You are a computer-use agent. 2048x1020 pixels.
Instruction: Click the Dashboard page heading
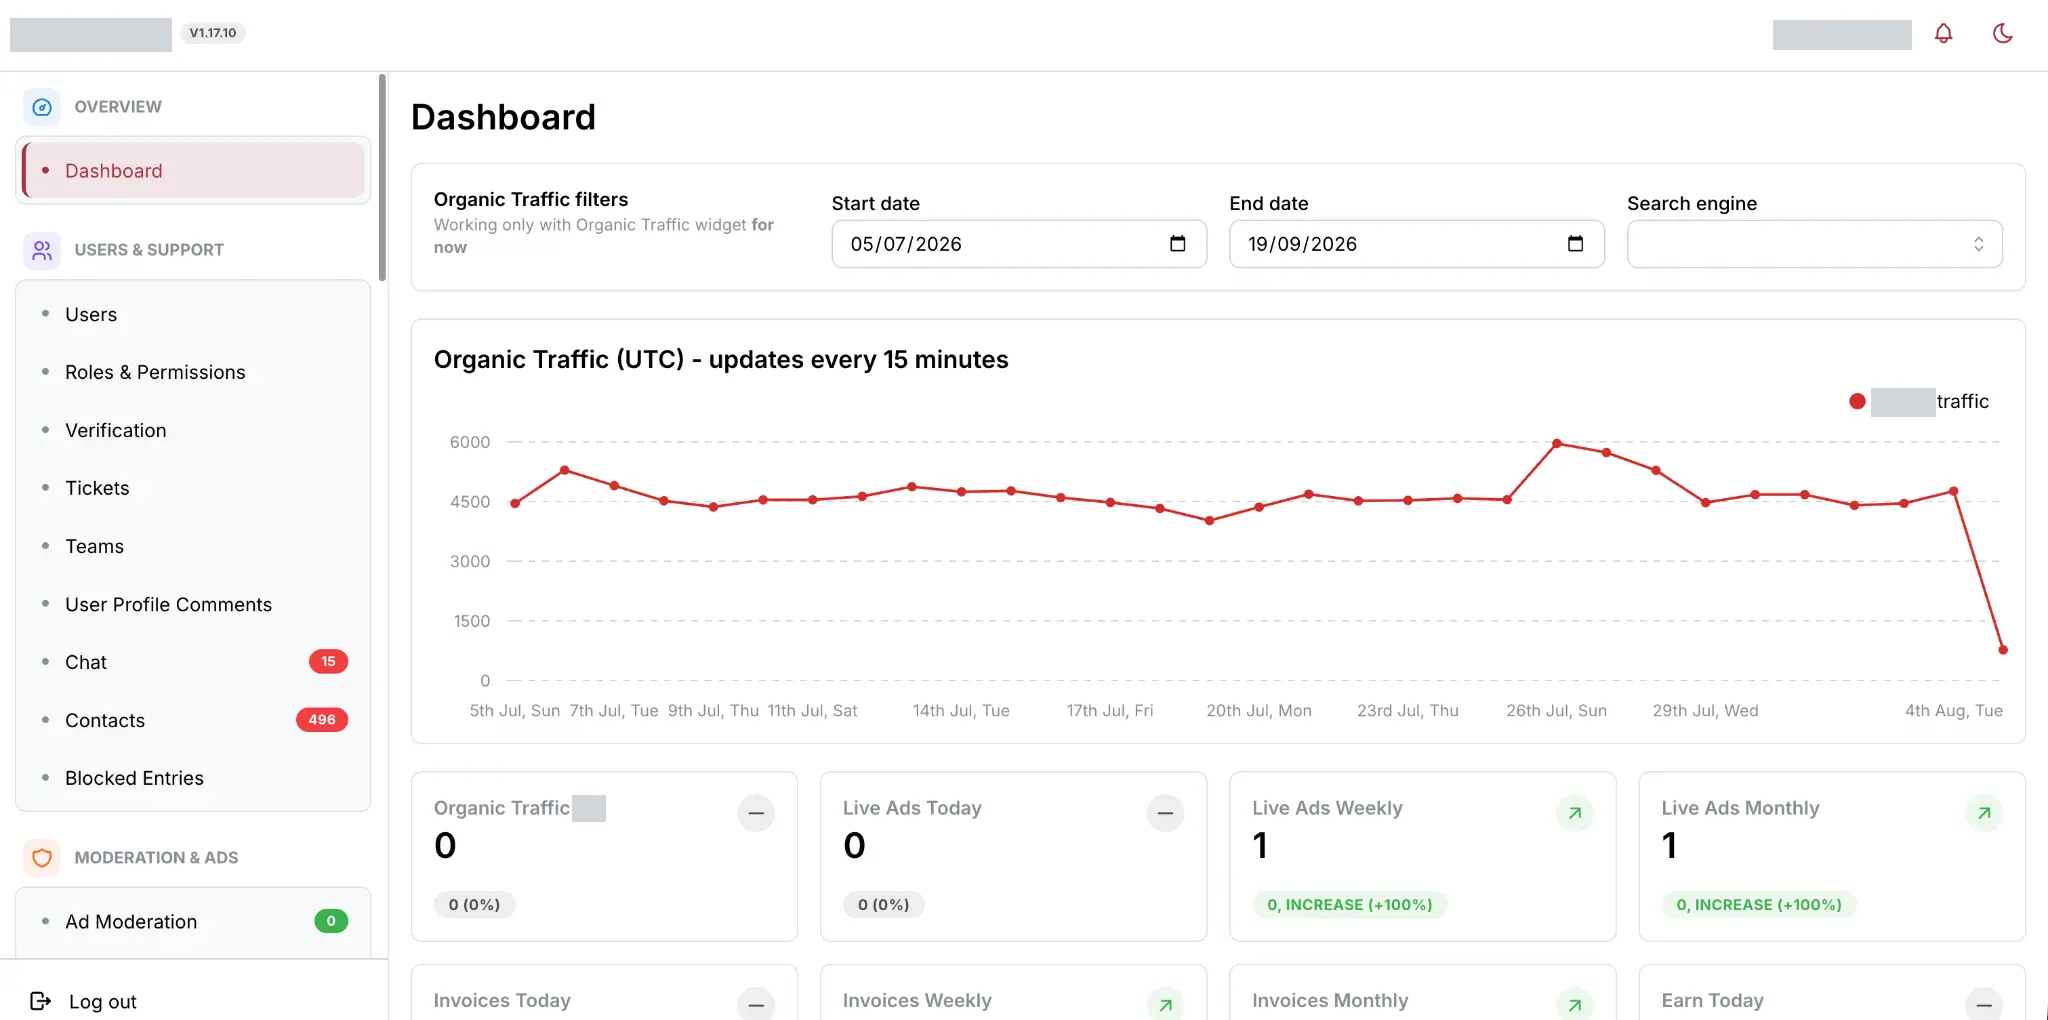pos(503,117)
